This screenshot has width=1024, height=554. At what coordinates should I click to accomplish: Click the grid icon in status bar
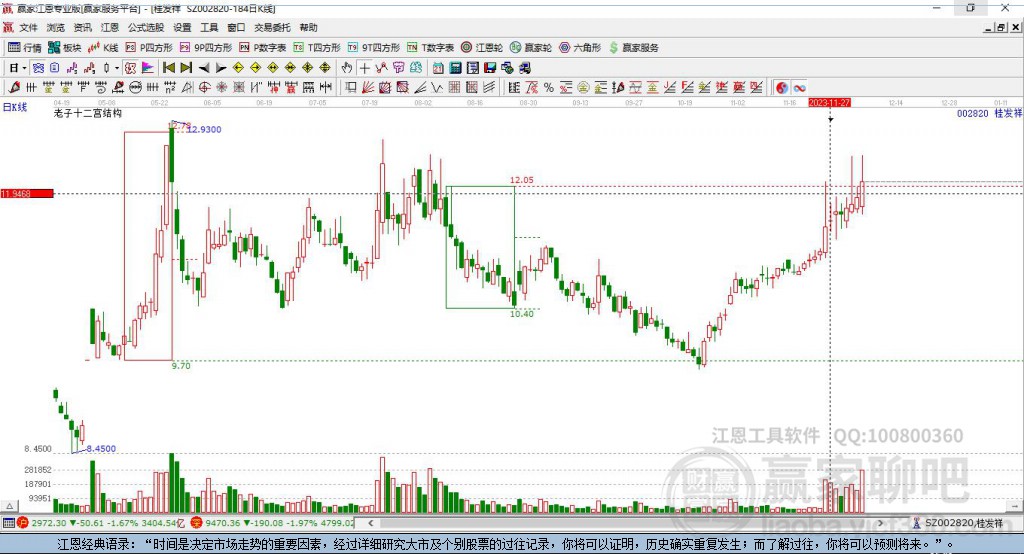tap(8, 523)
